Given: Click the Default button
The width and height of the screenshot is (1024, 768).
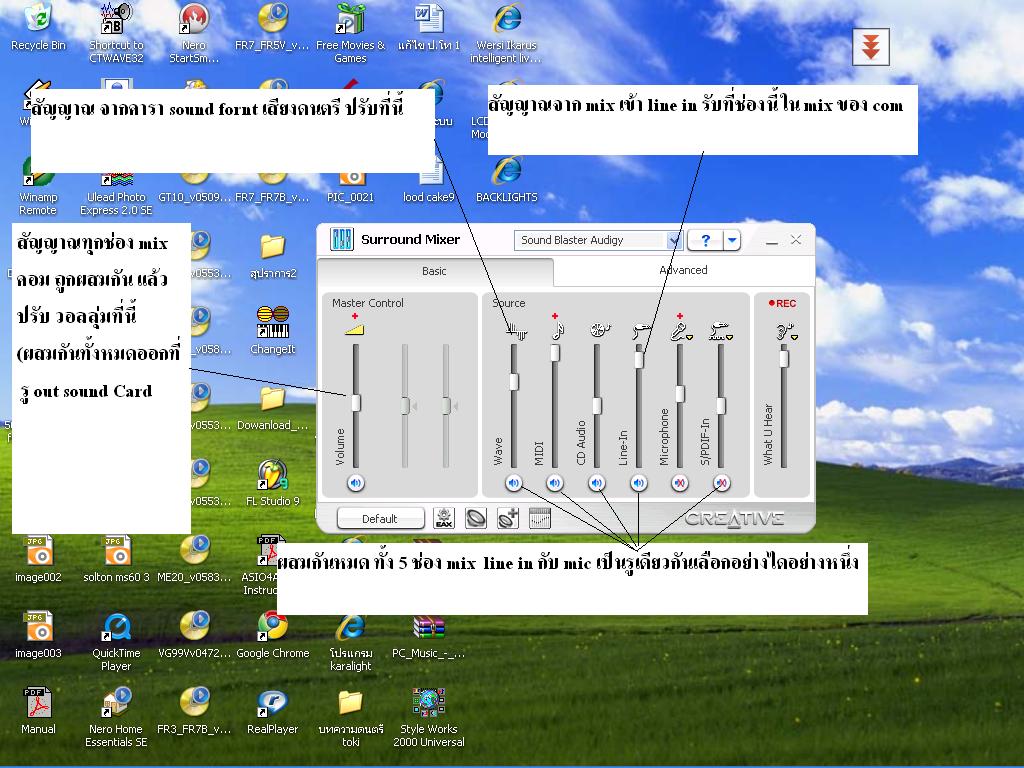Looking at the screenshot, I should tap(380, 519).
